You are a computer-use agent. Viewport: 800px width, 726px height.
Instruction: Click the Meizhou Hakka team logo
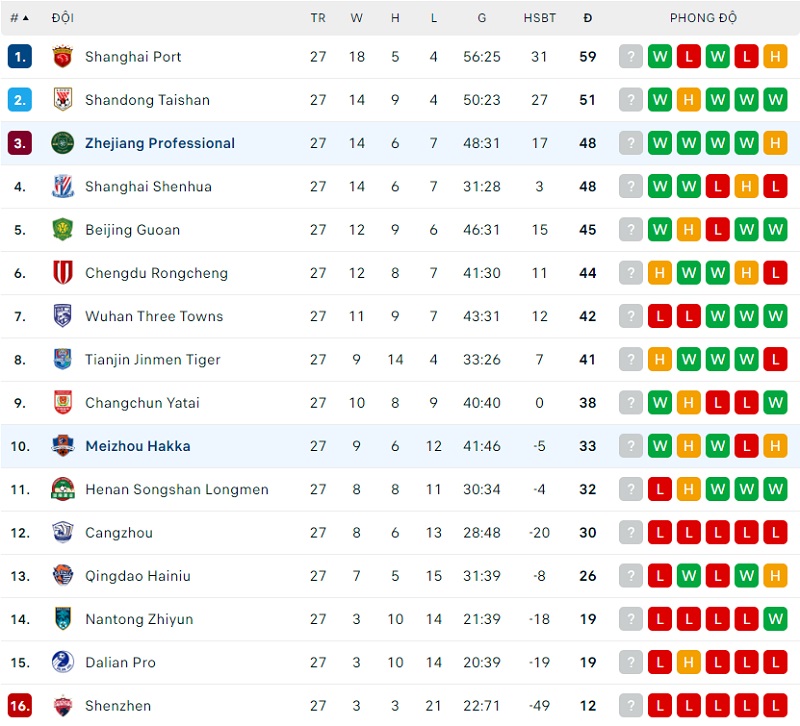pyautogui.click(x=63, y=446)
